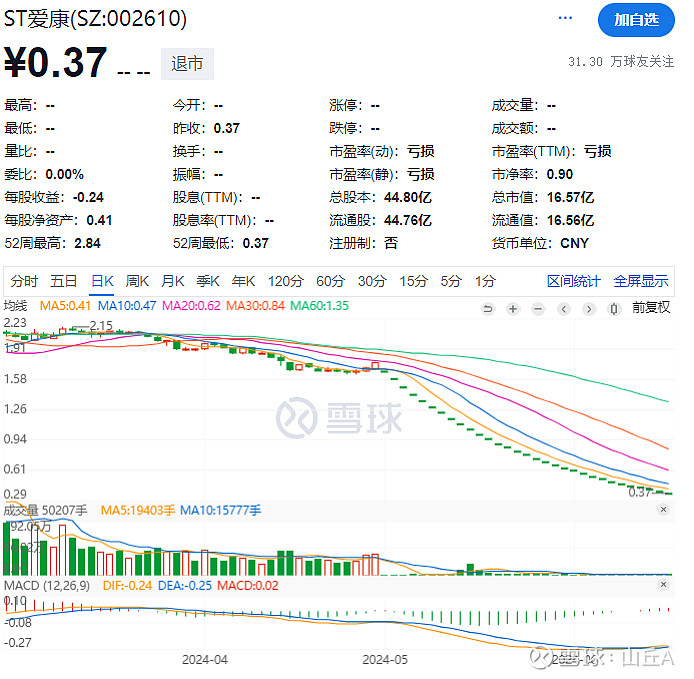694x679 pixels.
Task: Click the MA20:0.62 indicator label
Action: pyautogui.click(x=191, y=306)
